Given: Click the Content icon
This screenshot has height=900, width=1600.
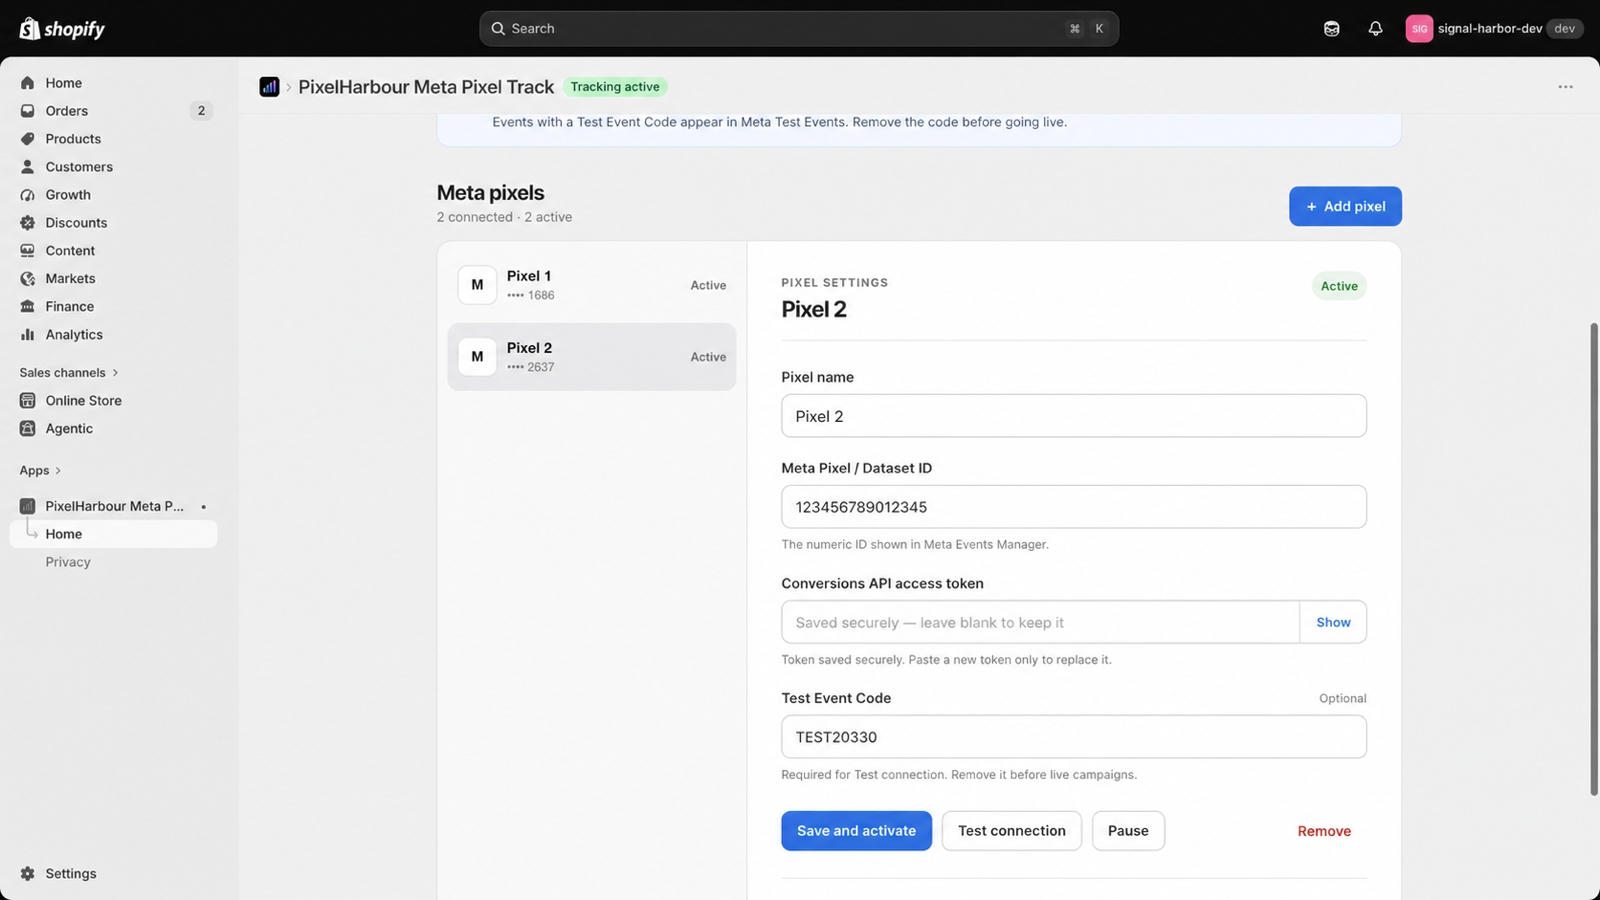Looking at the screenshot, I should (28, 251).
